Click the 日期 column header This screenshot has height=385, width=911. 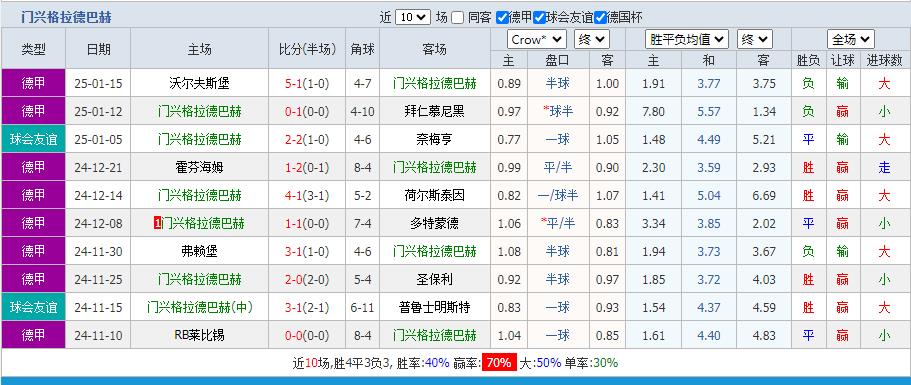click(x=98, y=49)
